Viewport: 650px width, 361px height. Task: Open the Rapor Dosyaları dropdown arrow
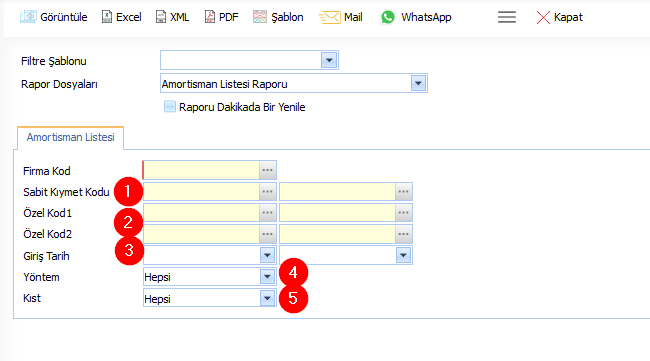(418, 83)
